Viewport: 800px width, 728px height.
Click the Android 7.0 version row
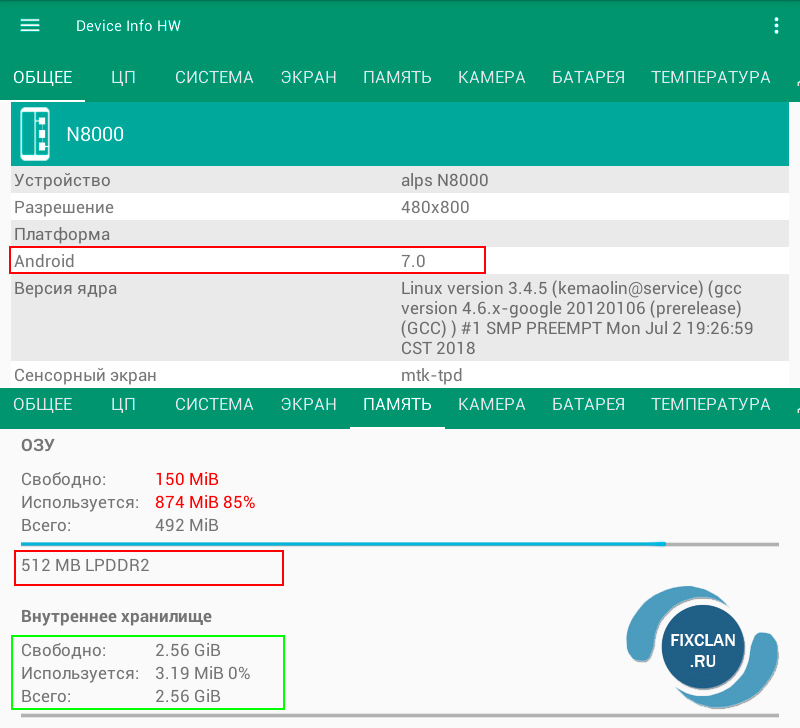[247, 260]
